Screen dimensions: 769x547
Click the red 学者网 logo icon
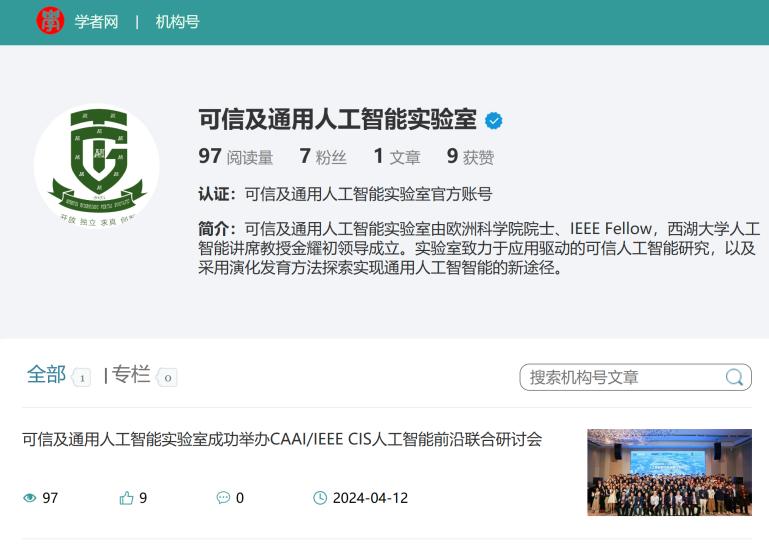[x=51, y=21]
